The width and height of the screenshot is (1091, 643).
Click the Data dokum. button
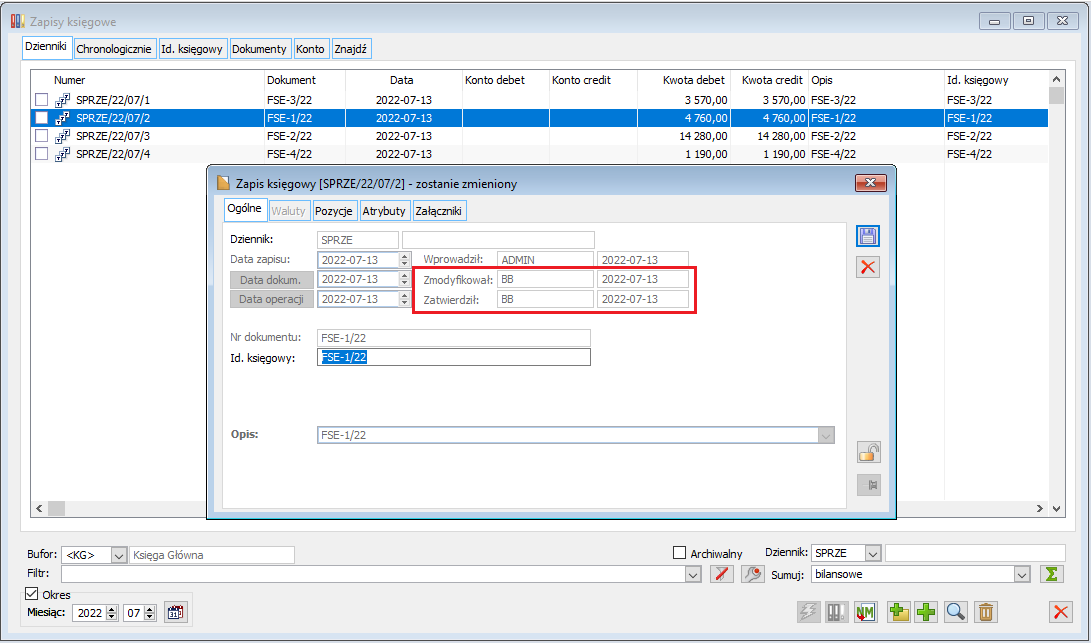271,280
